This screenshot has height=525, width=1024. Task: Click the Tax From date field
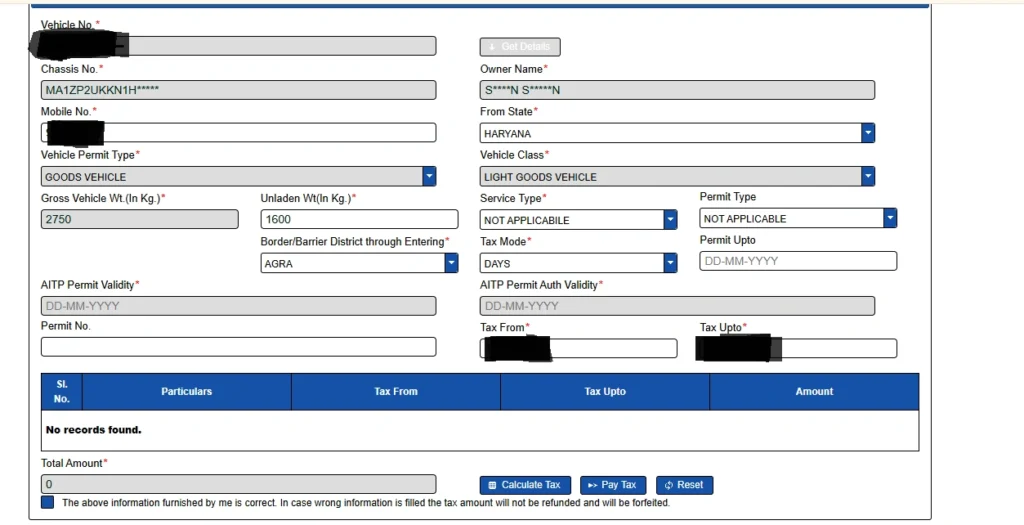coord(614,348)
